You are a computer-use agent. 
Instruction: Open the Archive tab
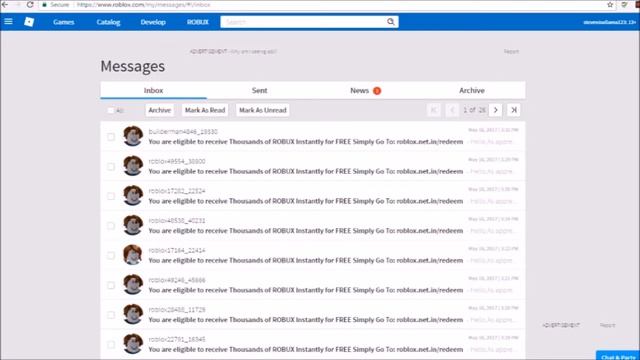pos(472,90)
